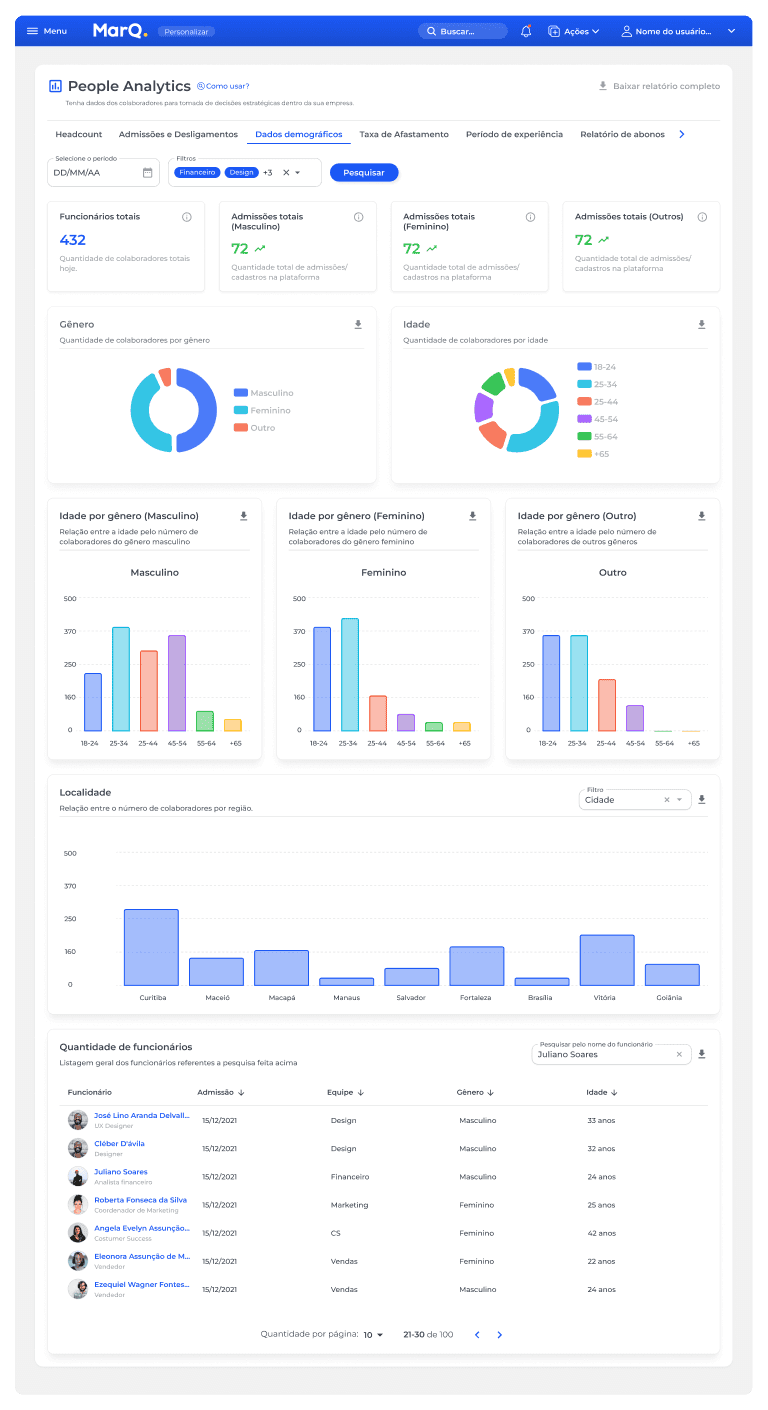Sort table by Idade column
Screen dimensions: 768x1410
pyautogui.click(x=602, y=1092)
